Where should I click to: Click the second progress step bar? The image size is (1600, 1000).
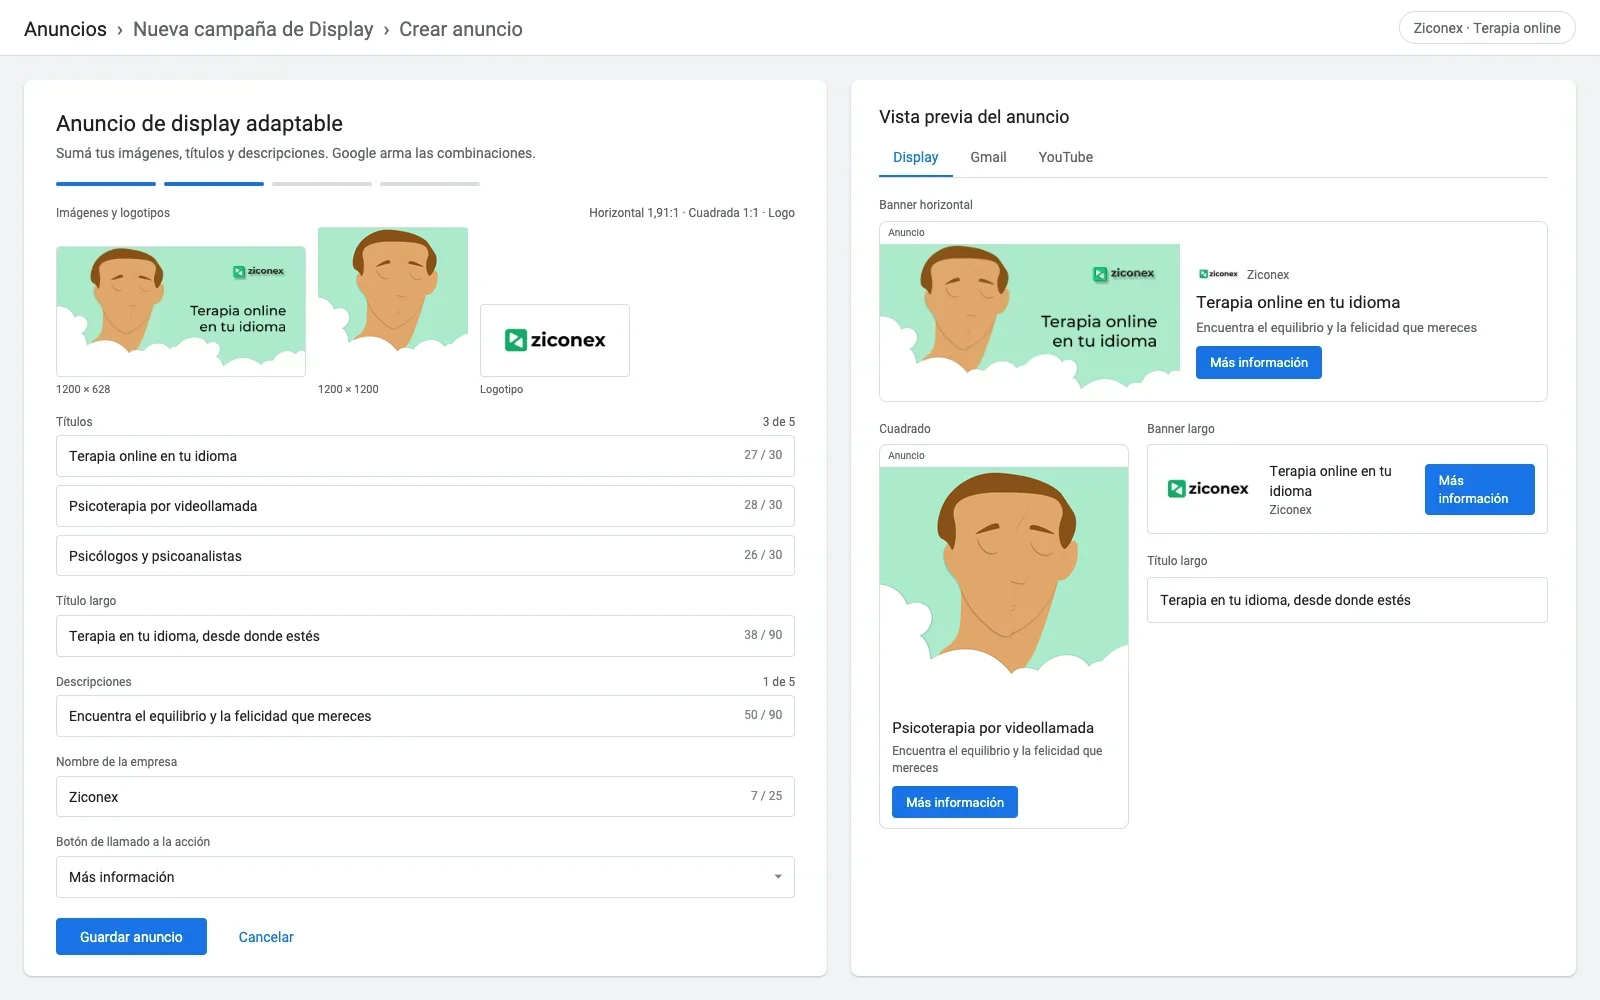click(214, 184)
